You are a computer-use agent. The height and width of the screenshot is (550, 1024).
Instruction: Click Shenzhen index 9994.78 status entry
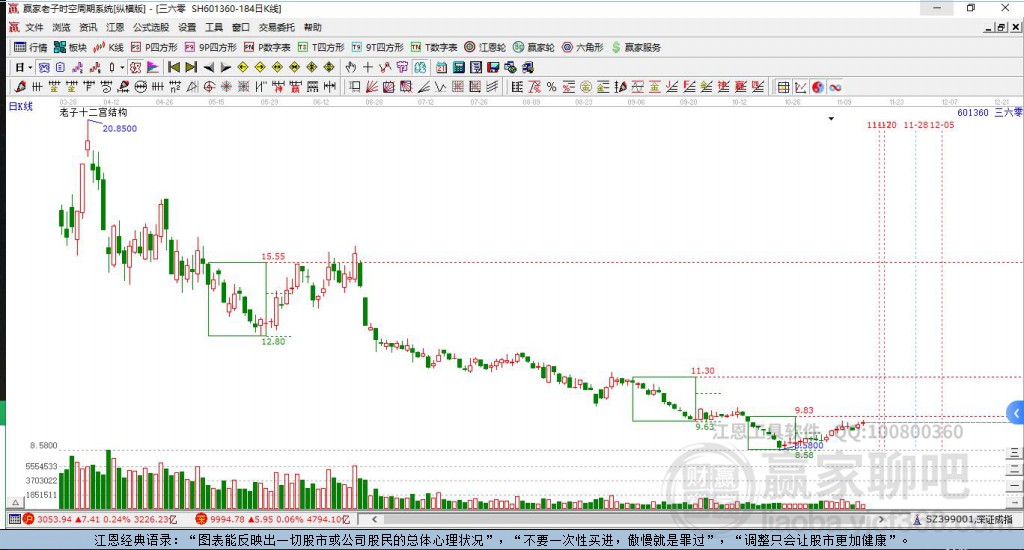(x=273, y=519)
